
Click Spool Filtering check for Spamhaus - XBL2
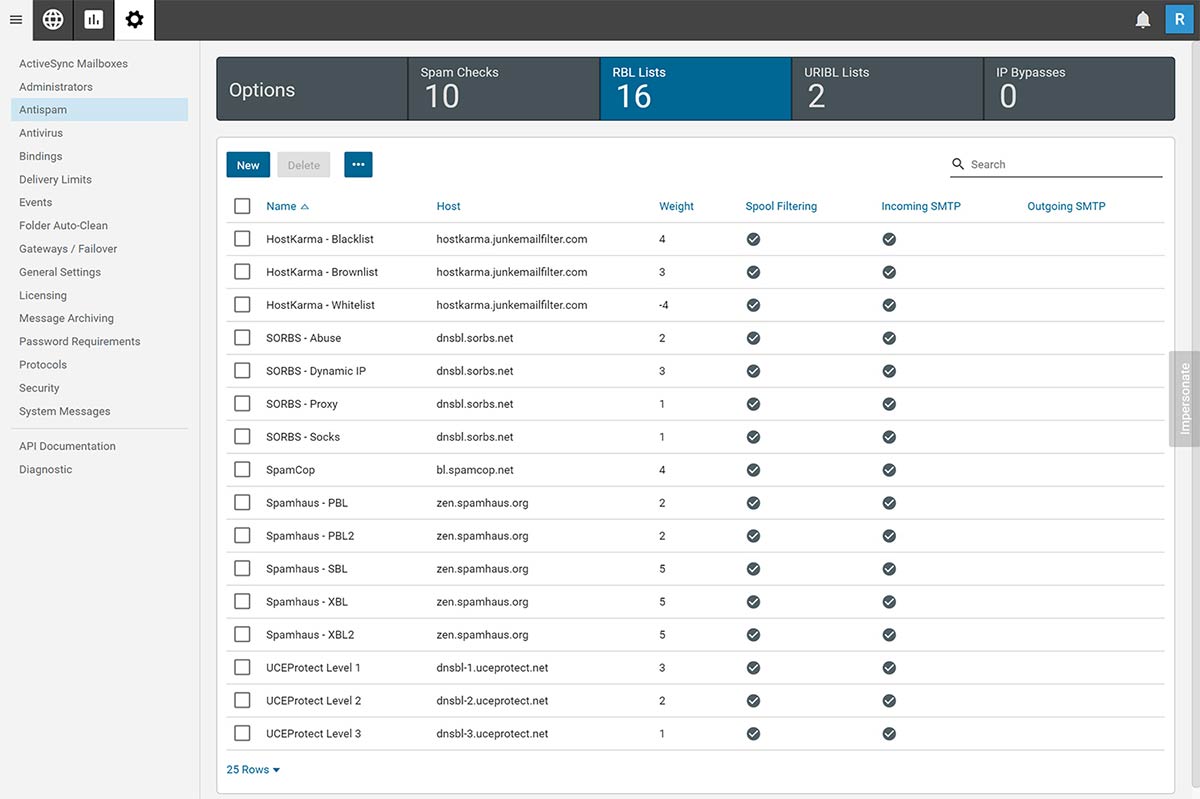[x=753, y=635]
